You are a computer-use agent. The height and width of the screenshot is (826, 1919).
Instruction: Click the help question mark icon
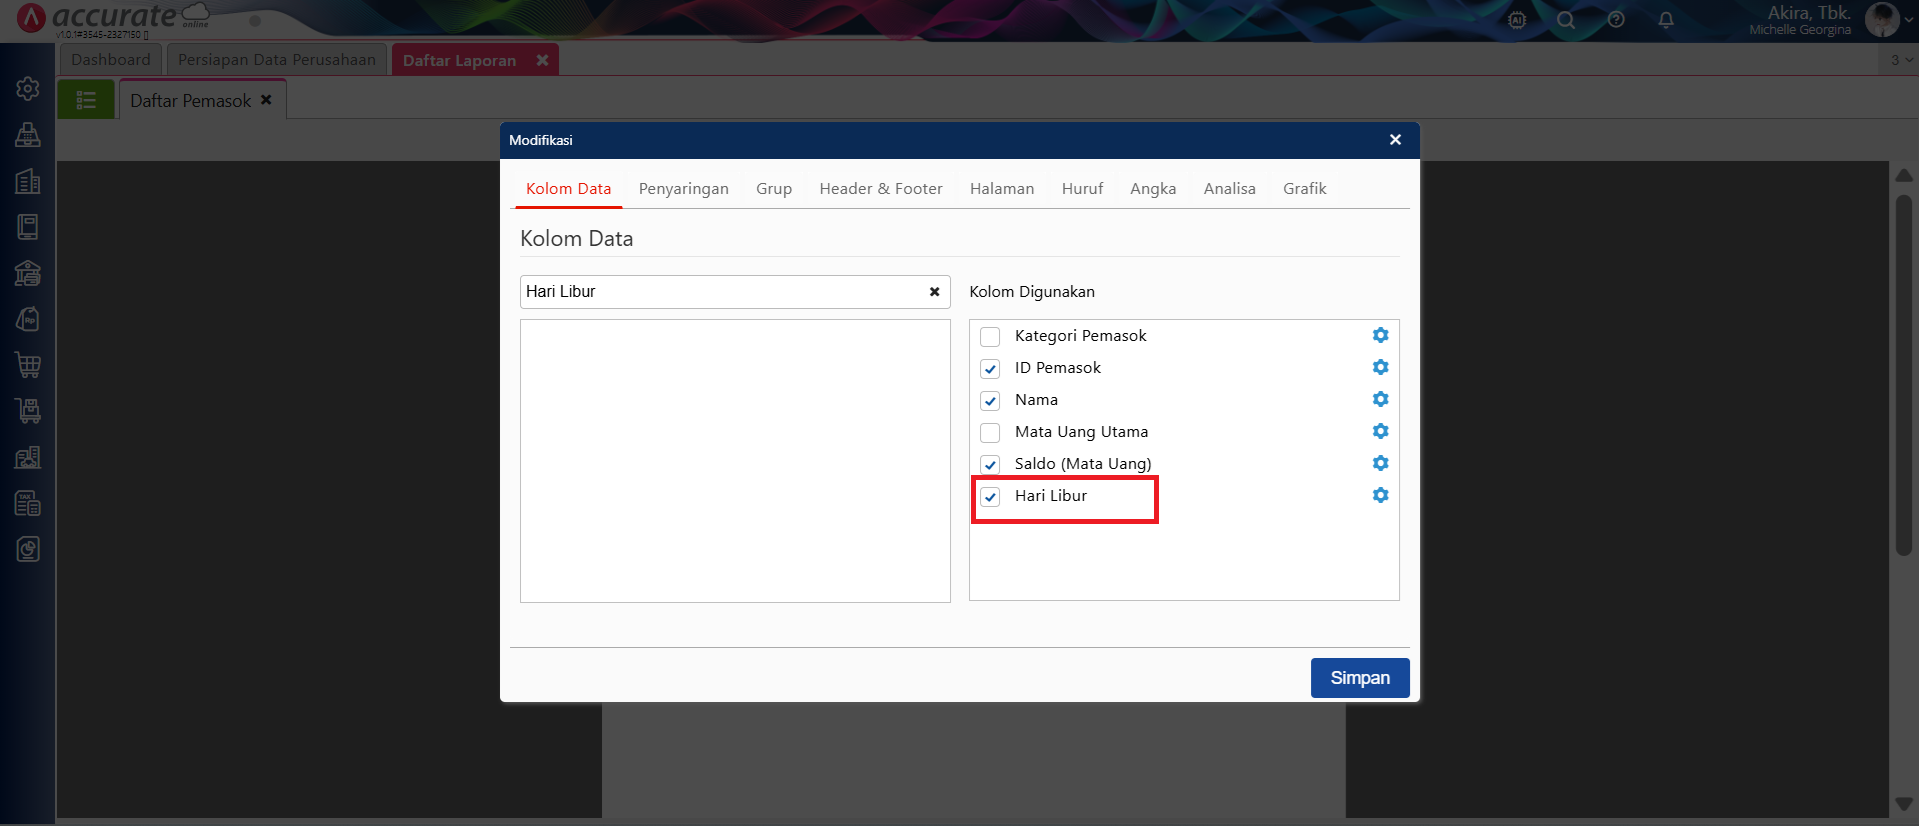click(x=1616, y=20)
